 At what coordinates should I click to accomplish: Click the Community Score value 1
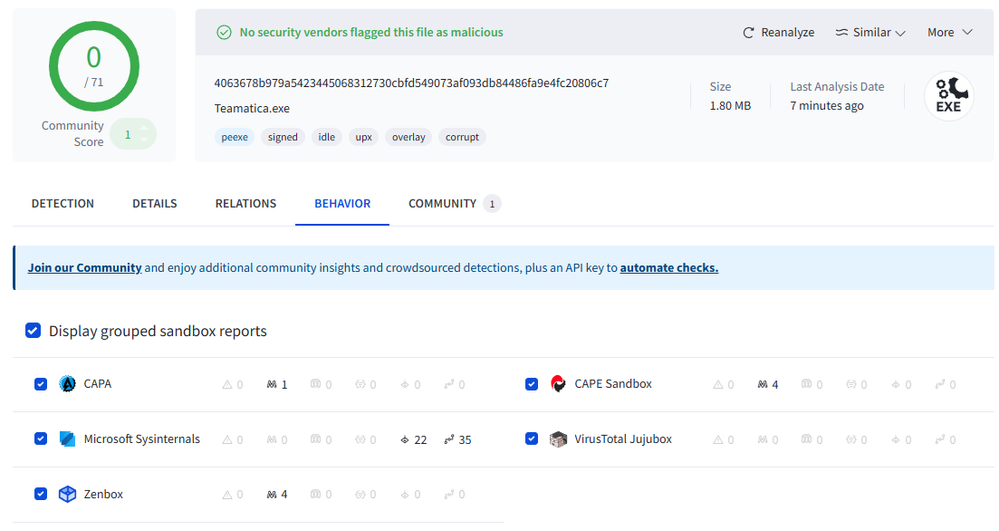coord(127,135)
